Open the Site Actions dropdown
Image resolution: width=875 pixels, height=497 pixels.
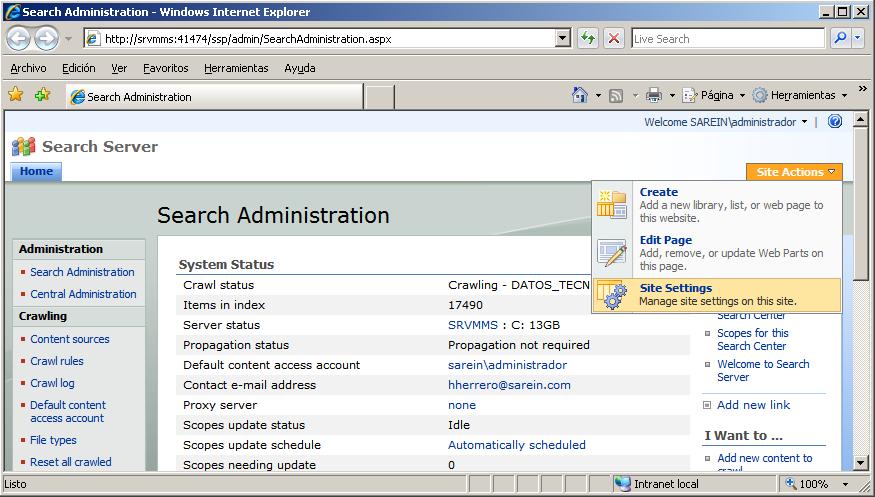[x=794, y=172]
